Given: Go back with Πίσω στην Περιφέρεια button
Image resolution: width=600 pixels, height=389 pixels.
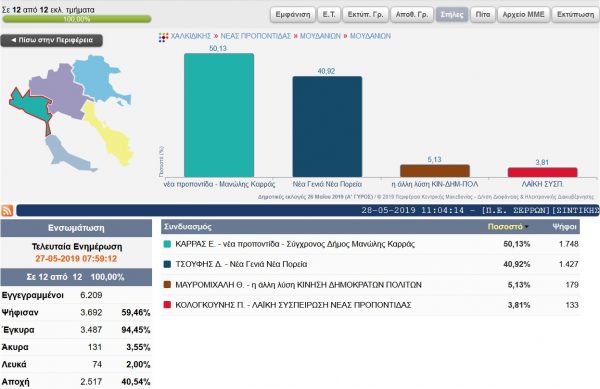Looking at the screenshot, I should pyautogui.click(x=52, y=40).
